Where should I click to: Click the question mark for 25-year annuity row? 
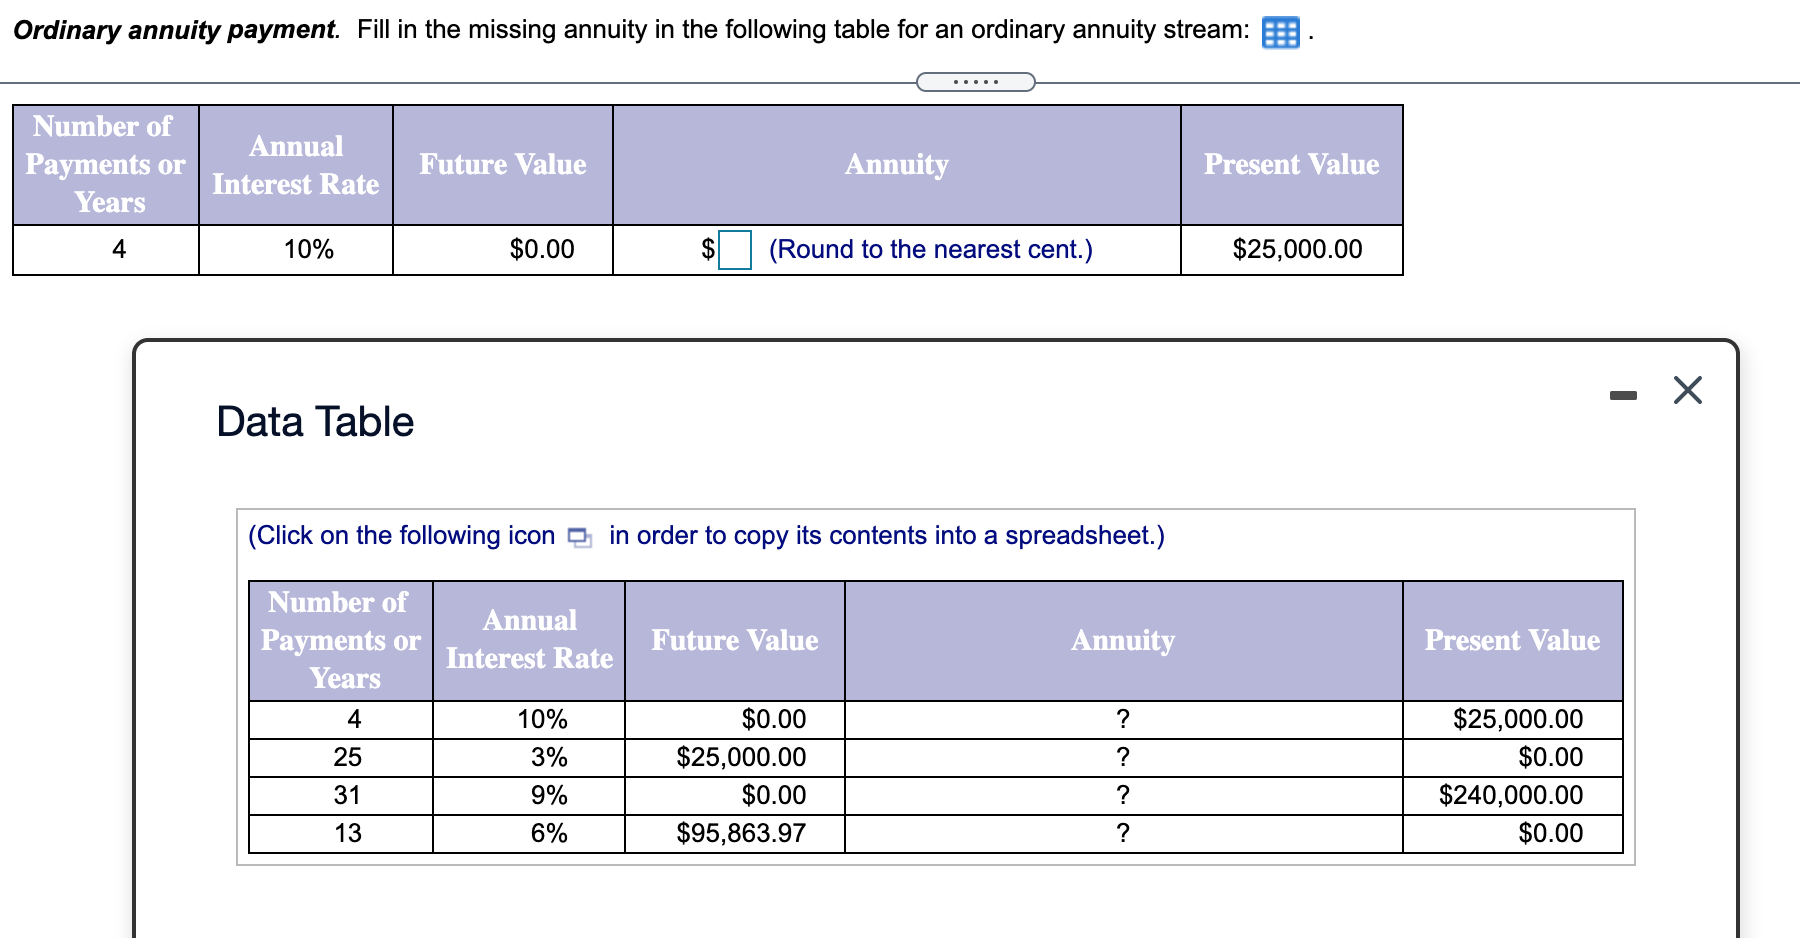(x=1123, y=757)
